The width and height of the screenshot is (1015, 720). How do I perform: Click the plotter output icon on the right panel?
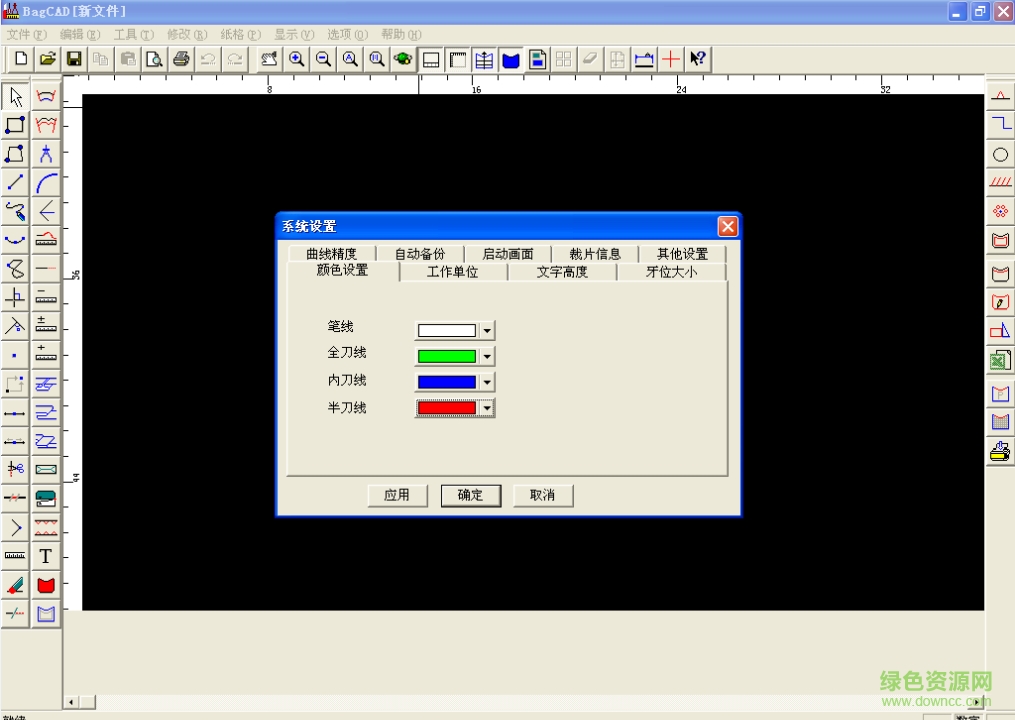click(1001, 450)
